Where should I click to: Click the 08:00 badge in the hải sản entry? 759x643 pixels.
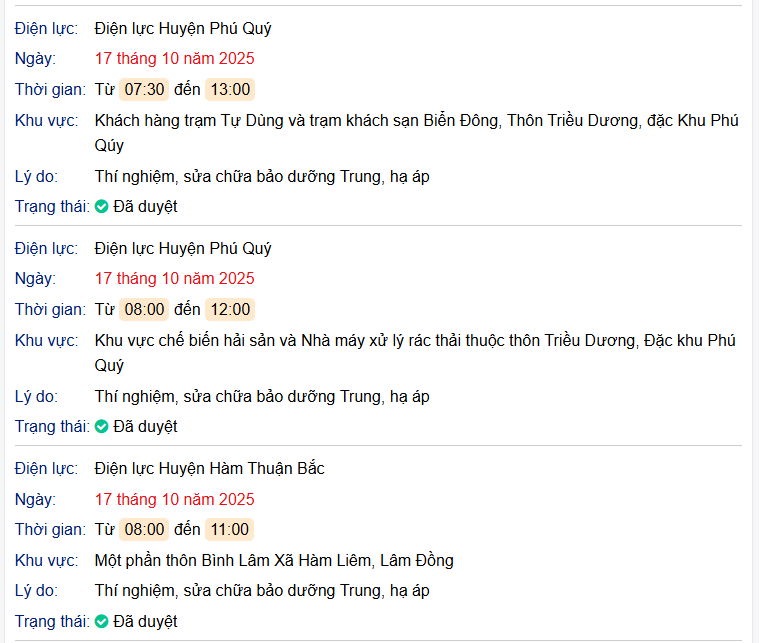[144, 309]
